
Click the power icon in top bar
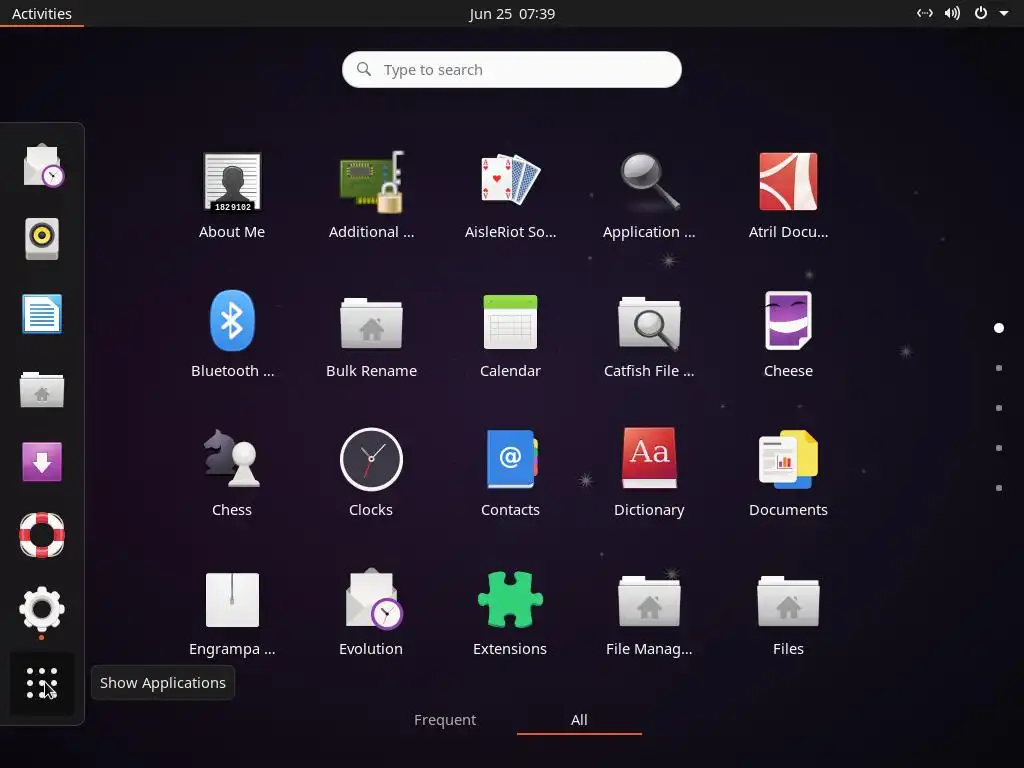pyautogui.click(x=981, y=13)
